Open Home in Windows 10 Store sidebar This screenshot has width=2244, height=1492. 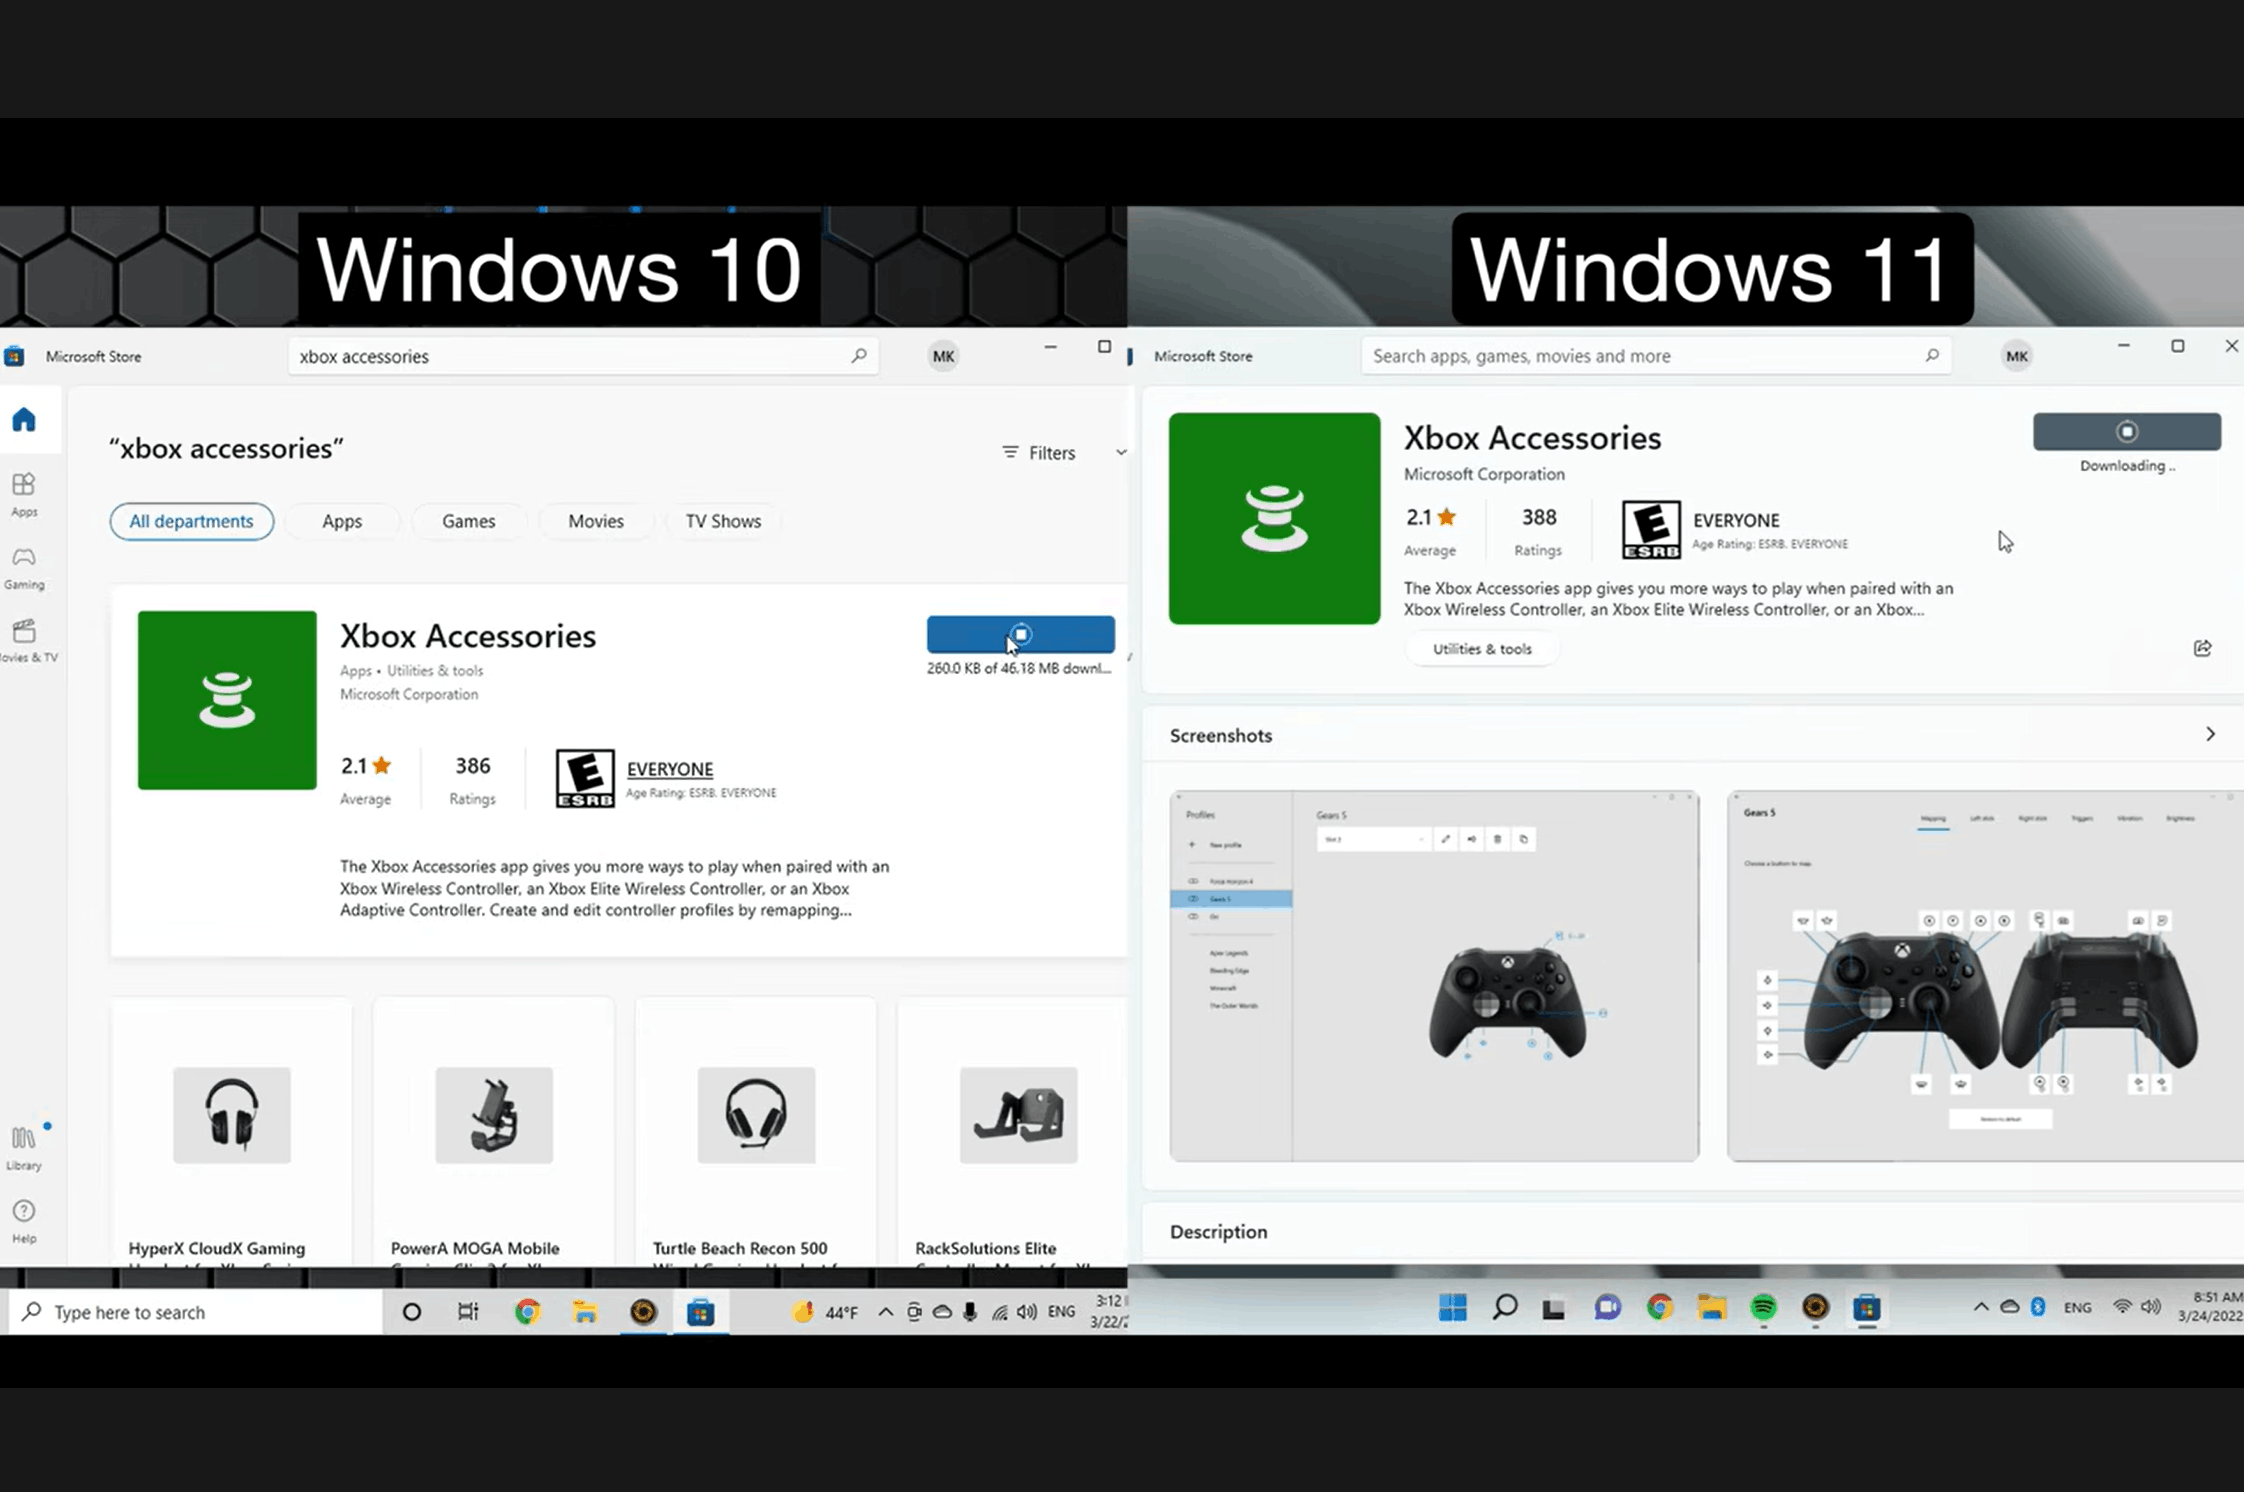coord(24,420)
